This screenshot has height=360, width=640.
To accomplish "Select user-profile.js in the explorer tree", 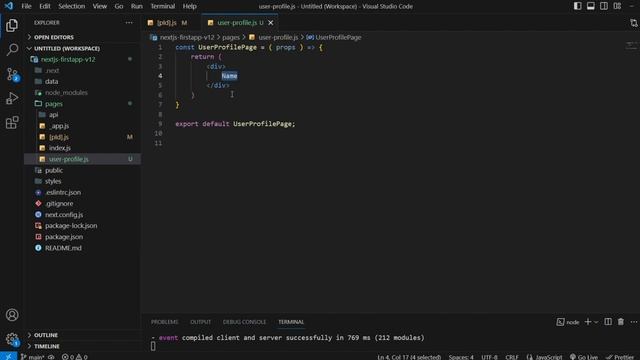I will pos(83,159).
